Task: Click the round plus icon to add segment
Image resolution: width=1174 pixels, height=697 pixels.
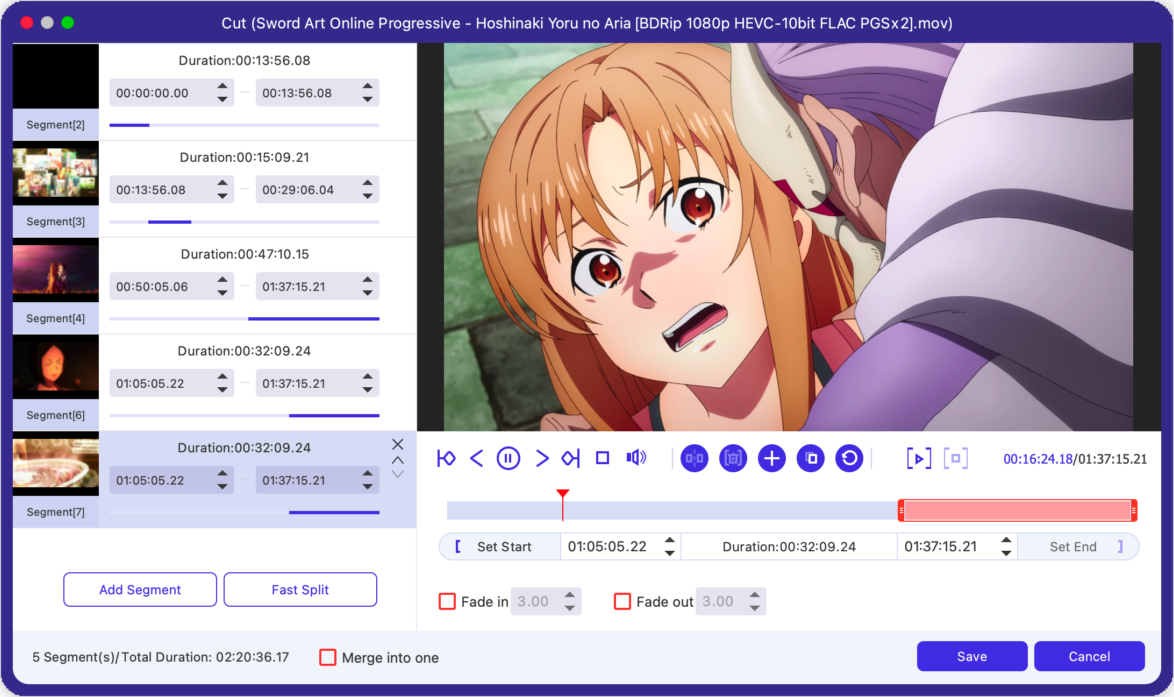Action: 772,458
